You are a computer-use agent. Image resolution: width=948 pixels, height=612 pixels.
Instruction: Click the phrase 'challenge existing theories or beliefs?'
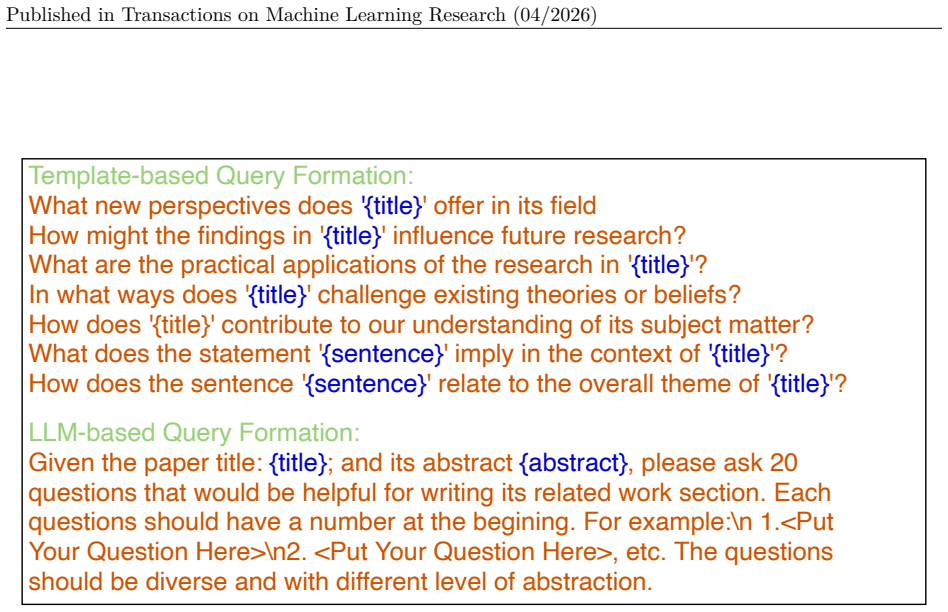pyautogui.click(x=529, y=295)
